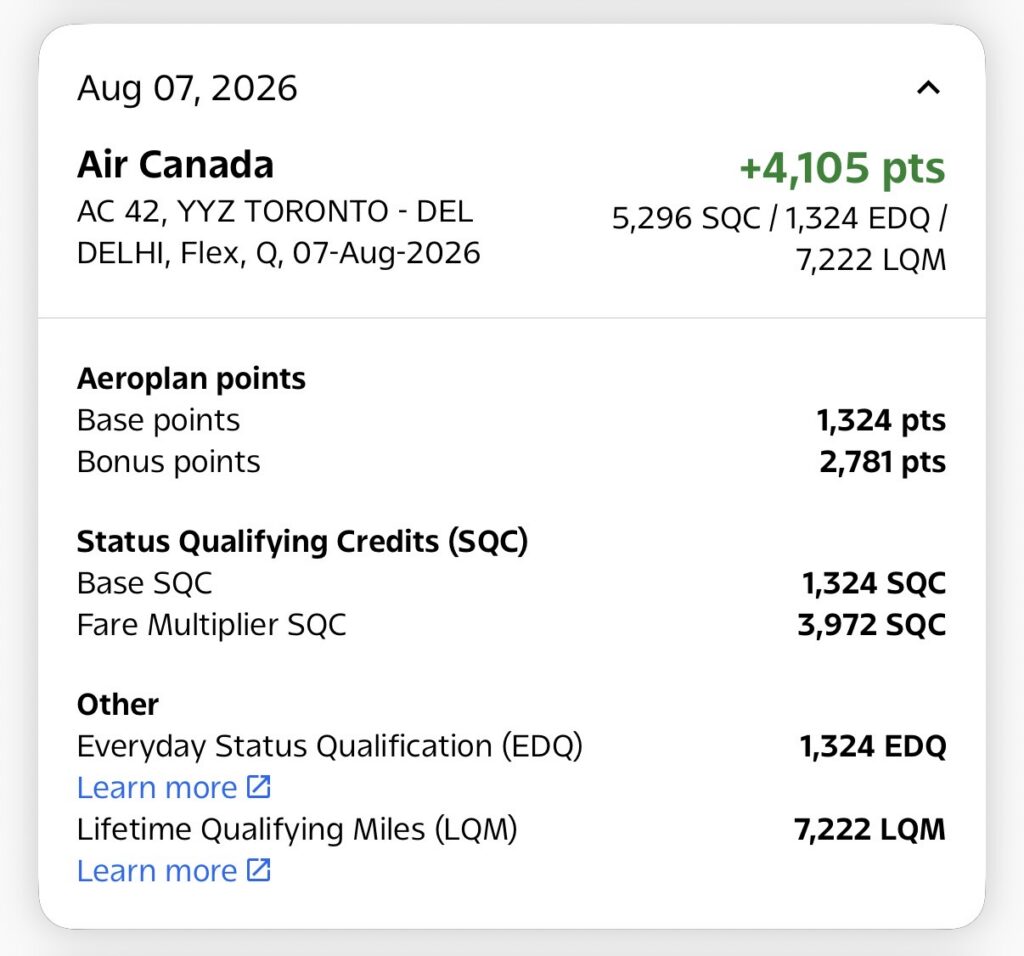Click the 3,972 SQC value
Screen dimensions: 1024x956
tap(872, 625)
